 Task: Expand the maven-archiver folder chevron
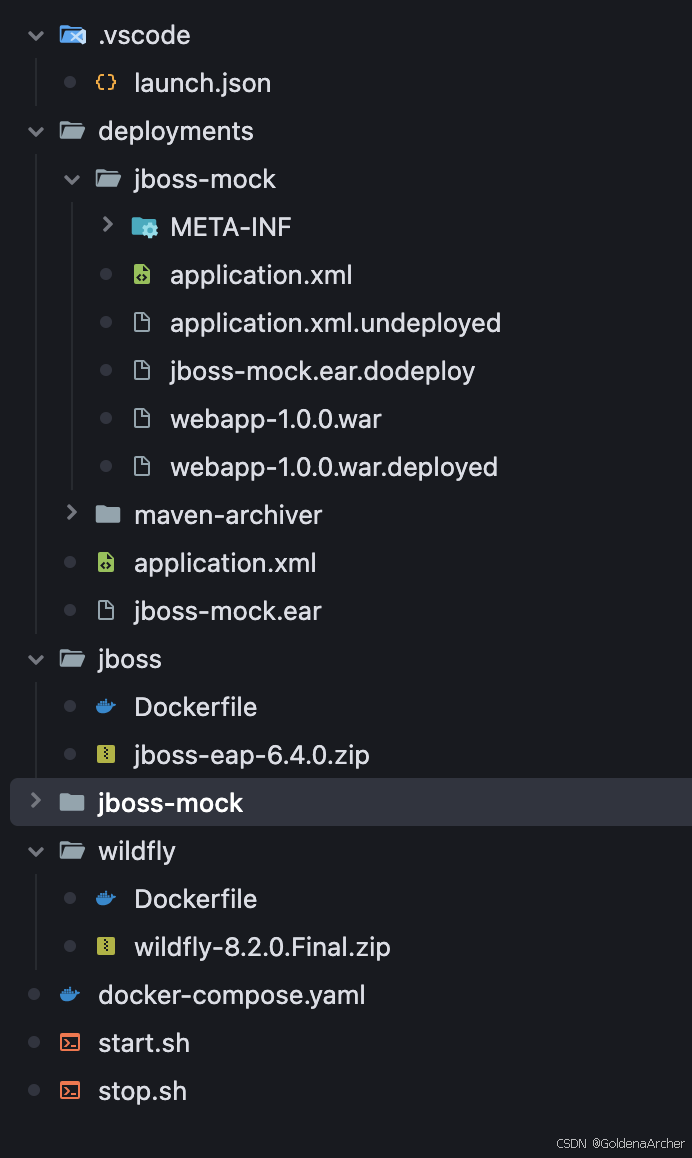[72, 513]
